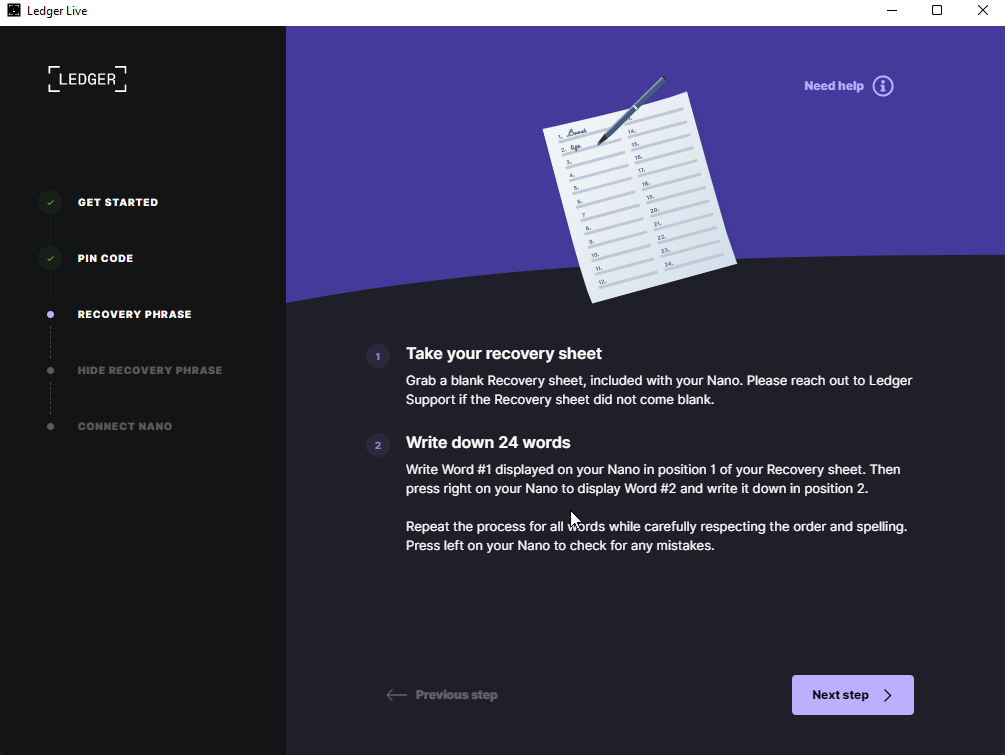The height and width of the screenshot is (755, 1005).
Task: Click the recovery sheet illustration
Action: [638, 195]
